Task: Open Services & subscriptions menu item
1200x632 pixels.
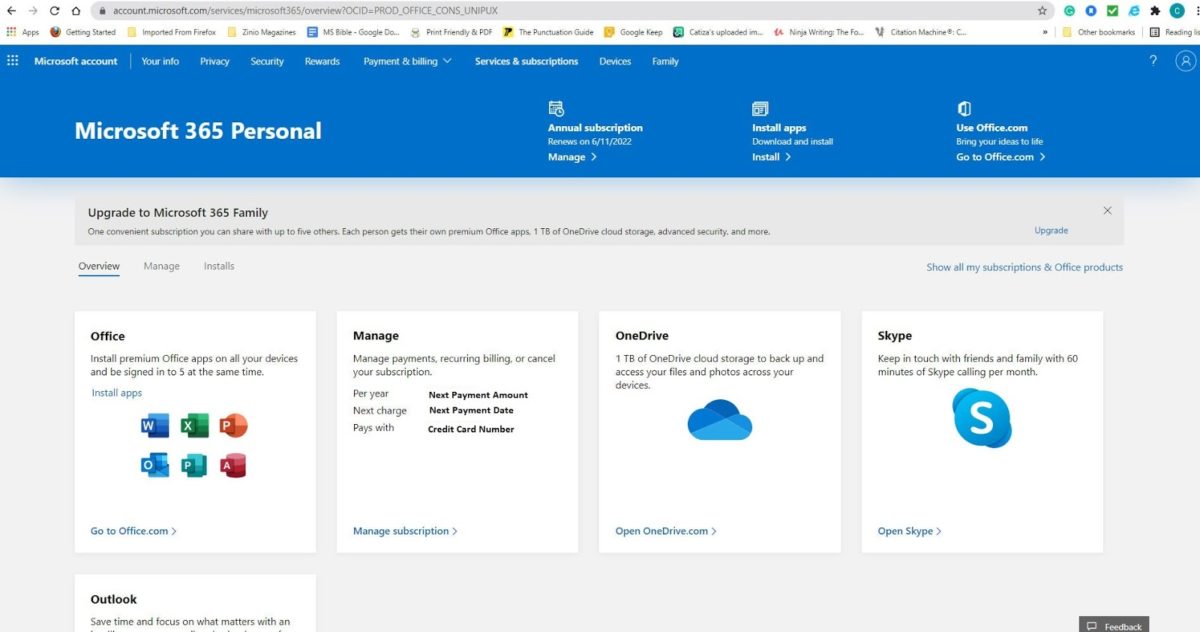Action: click(526, 61)
